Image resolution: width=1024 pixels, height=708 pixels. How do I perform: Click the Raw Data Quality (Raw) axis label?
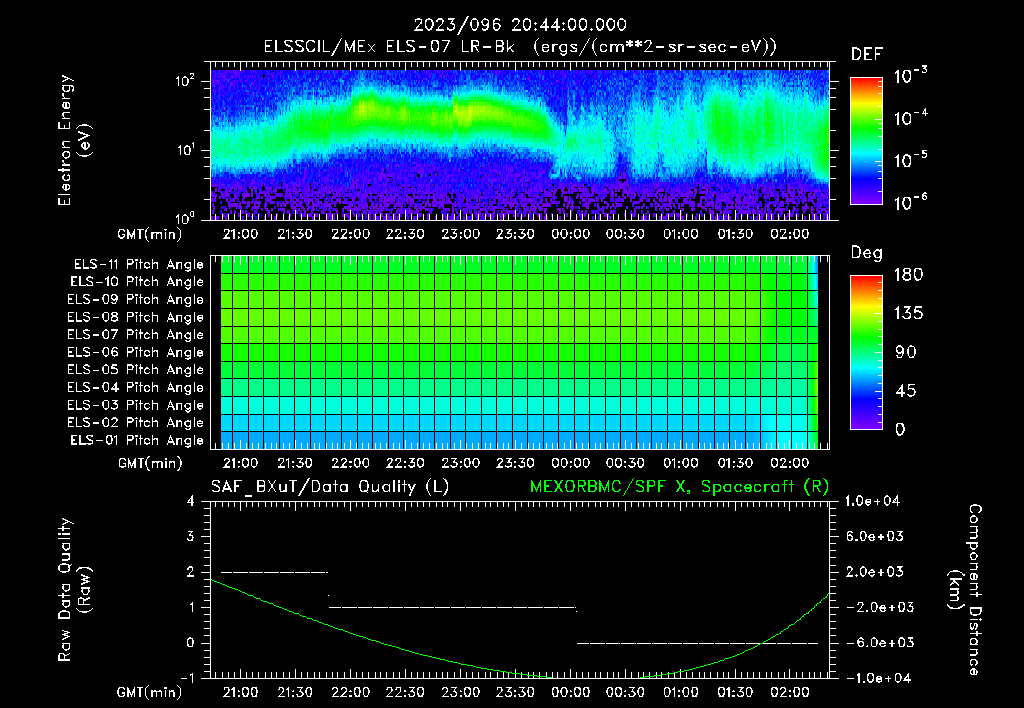coord(74,590)
